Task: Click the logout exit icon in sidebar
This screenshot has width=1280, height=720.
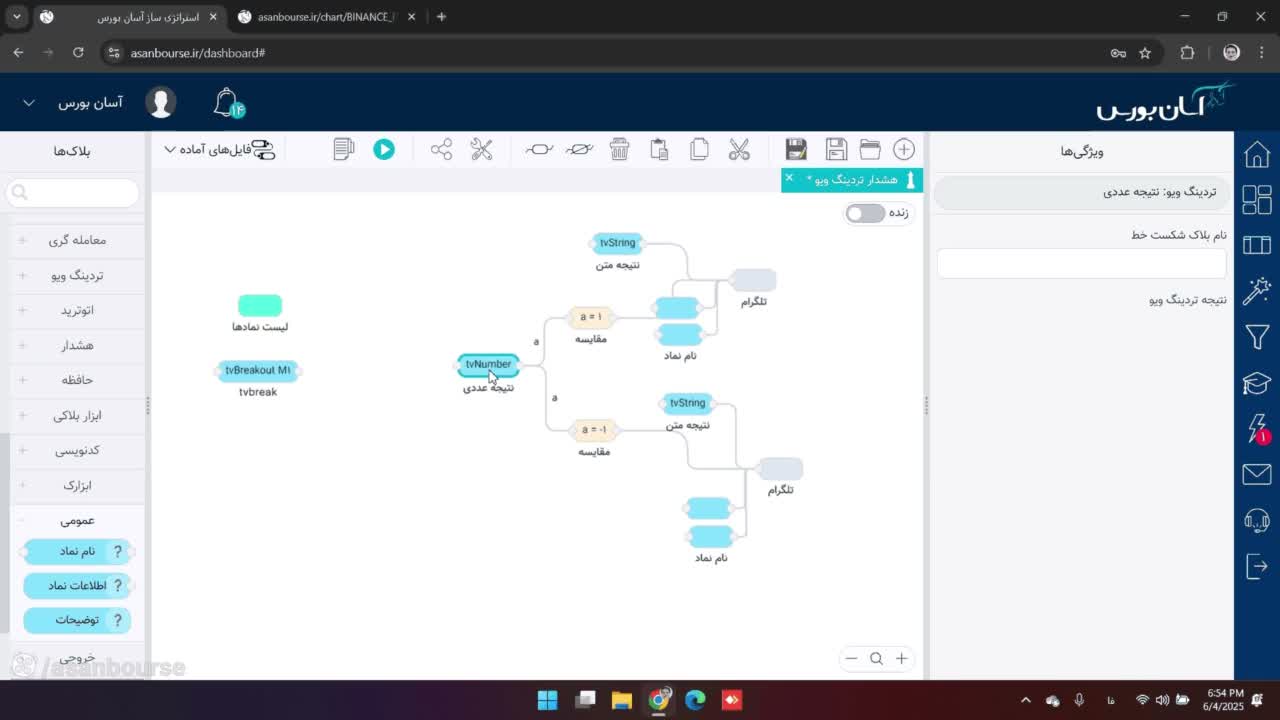Action: pos(1257,566)
